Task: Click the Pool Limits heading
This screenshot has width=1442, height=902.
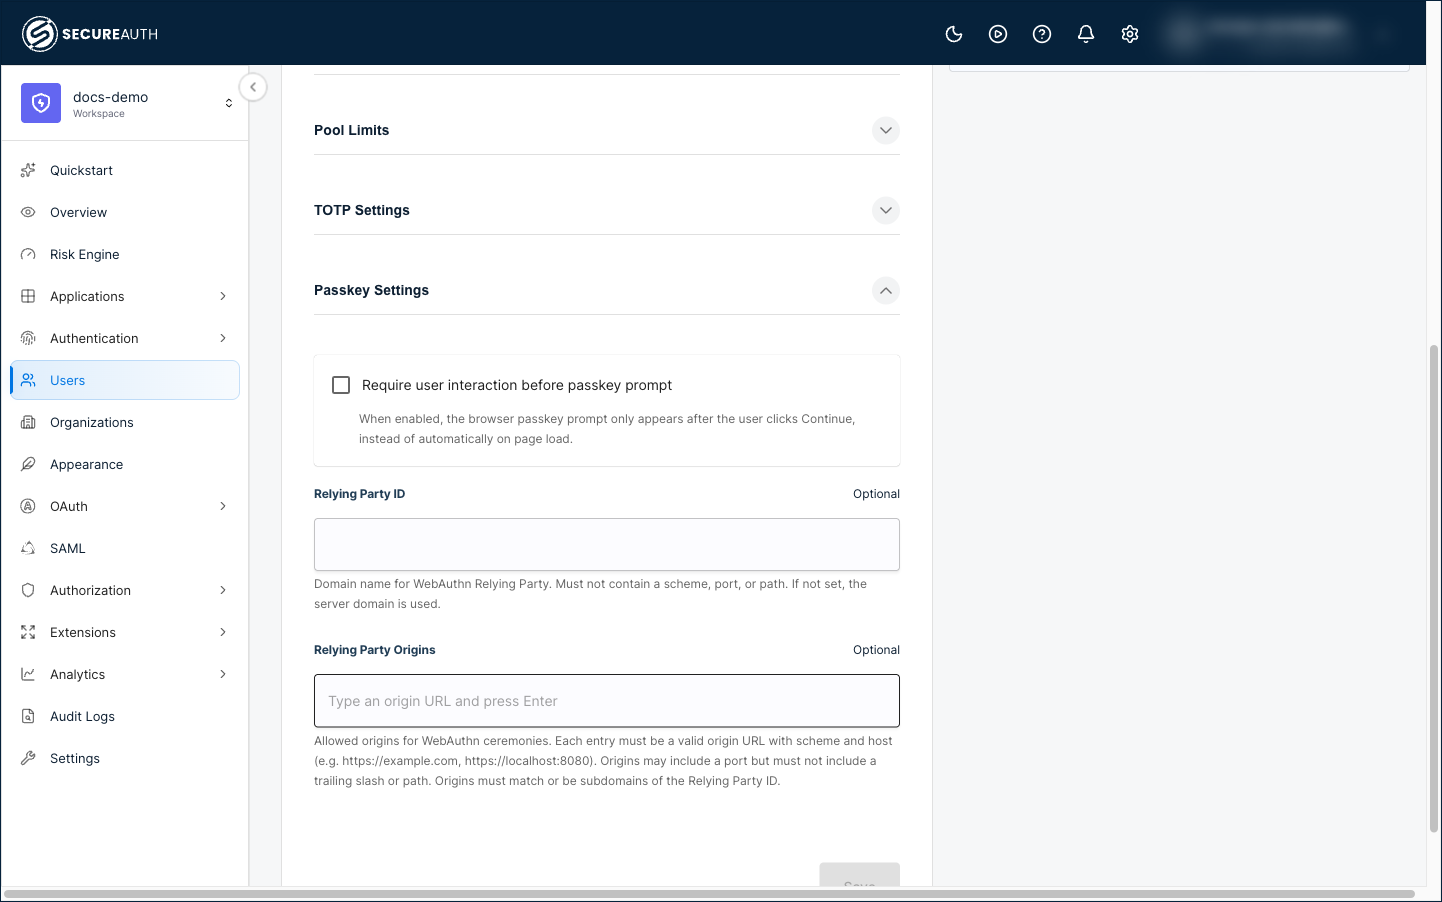Action: (x=351, y=130)
